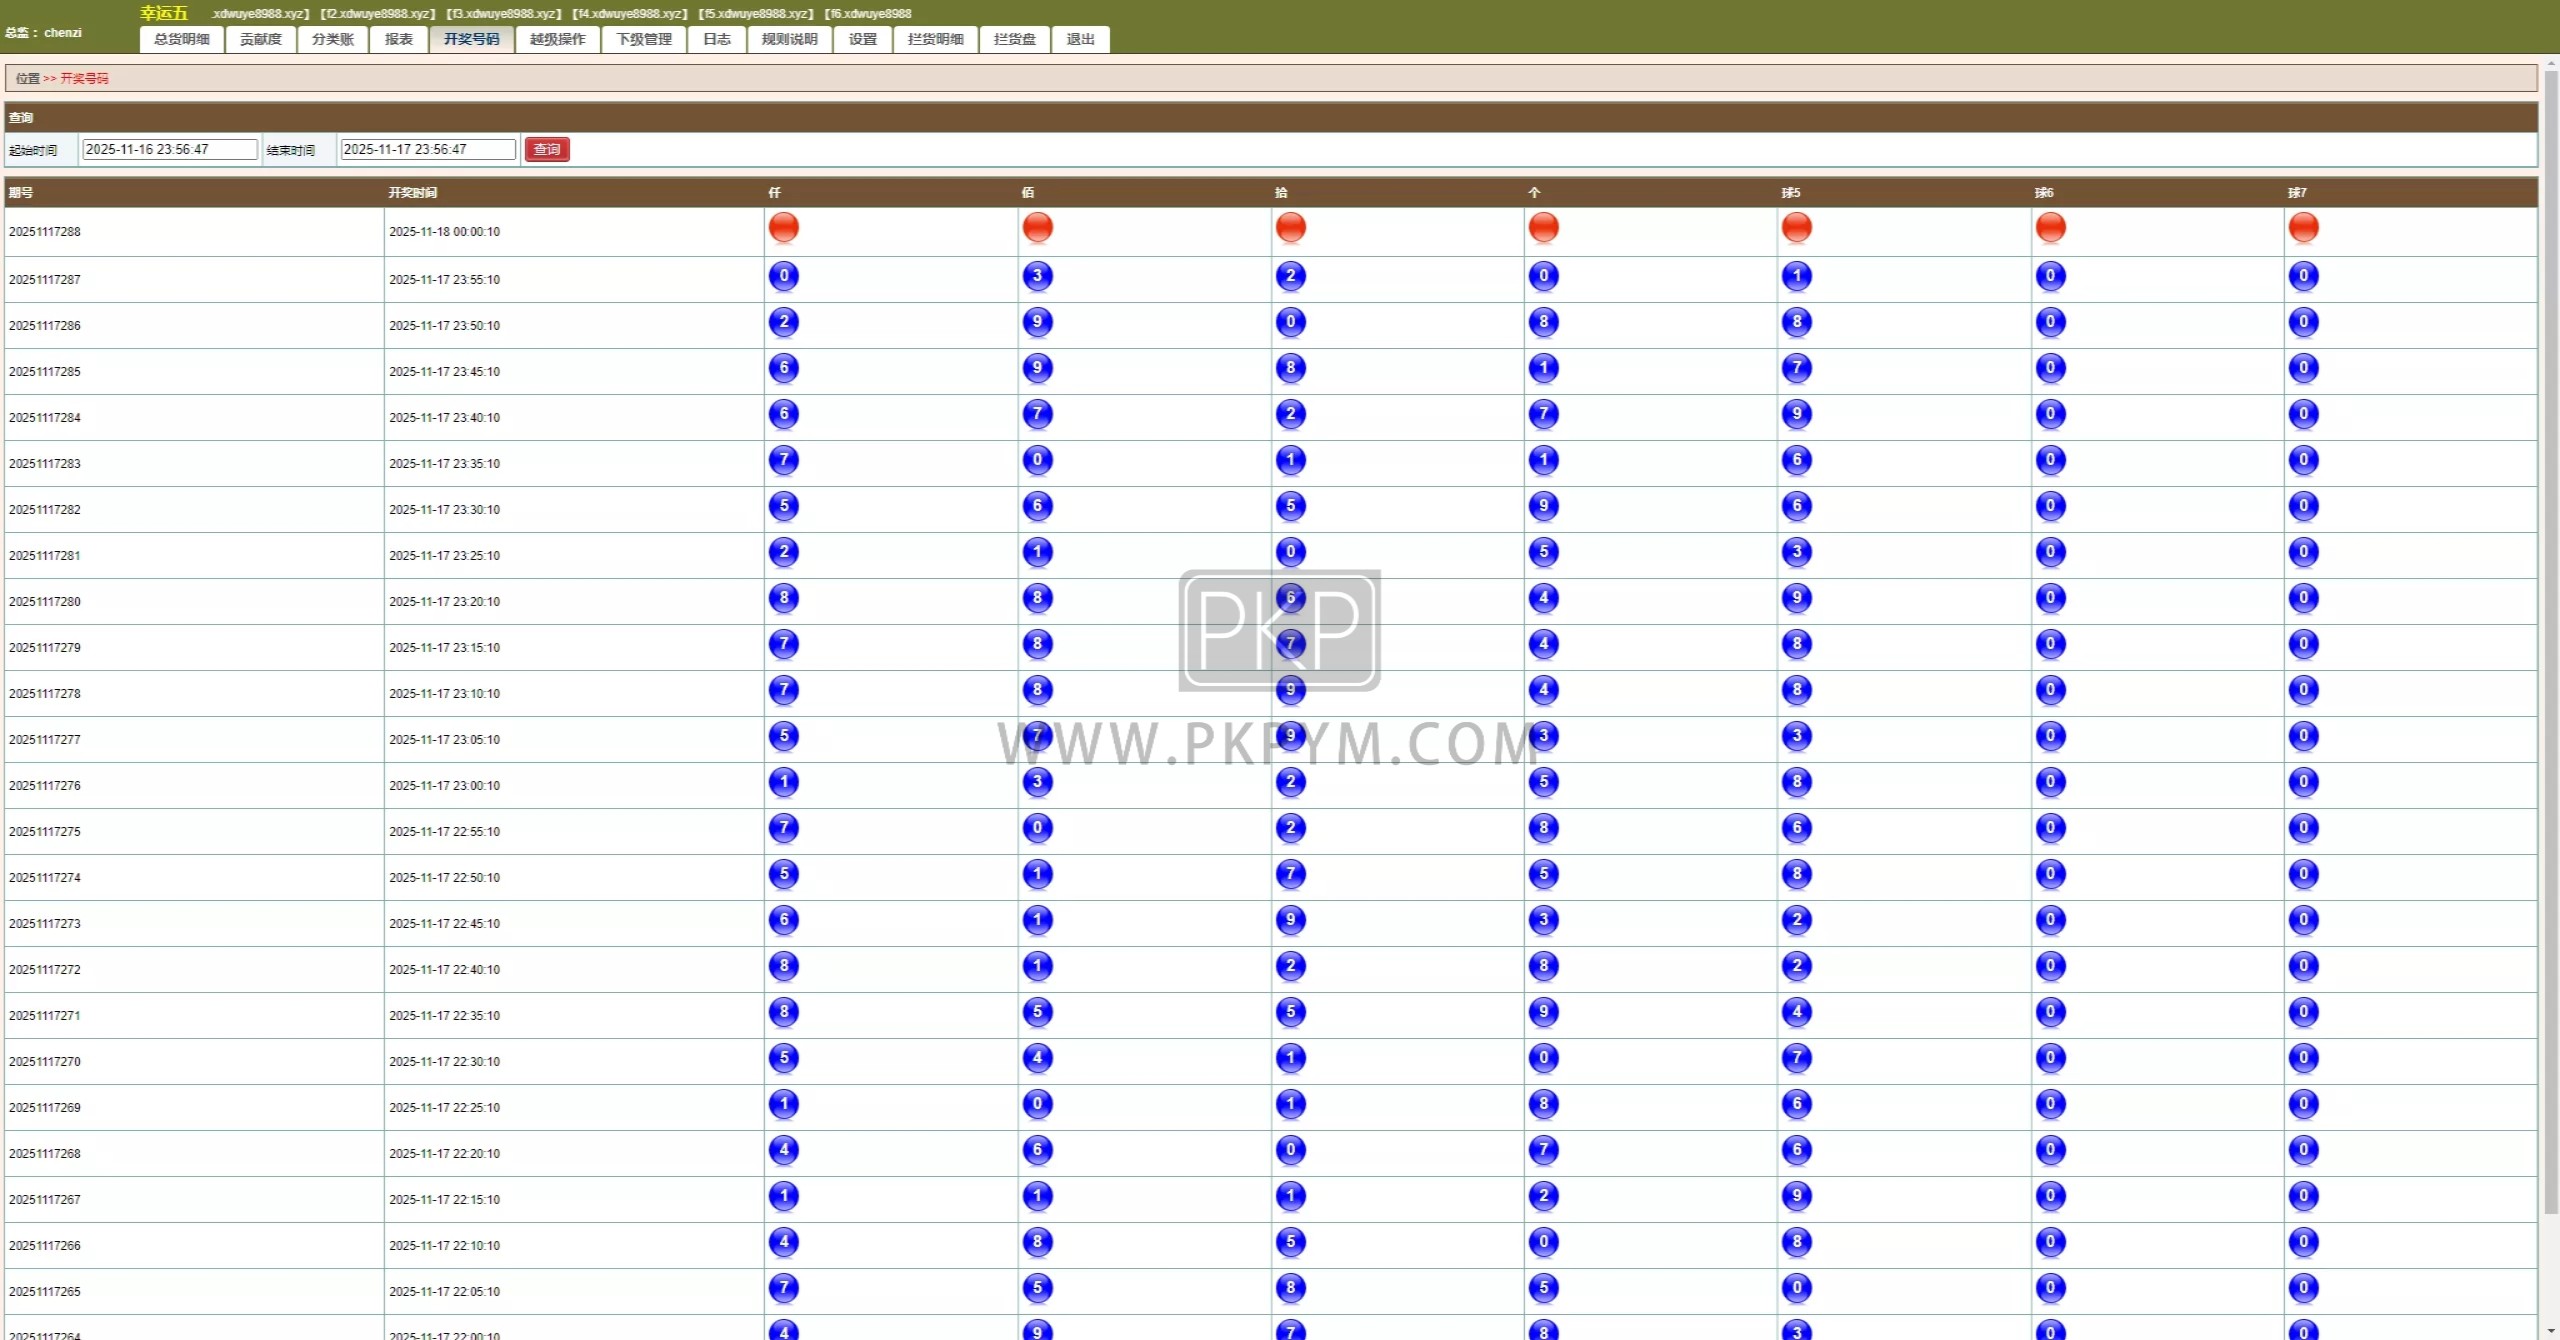Screen dimensions: 2560x1340
Task: Open the f2.xdwuye8988.xyz link
Action: pos(378,13)
